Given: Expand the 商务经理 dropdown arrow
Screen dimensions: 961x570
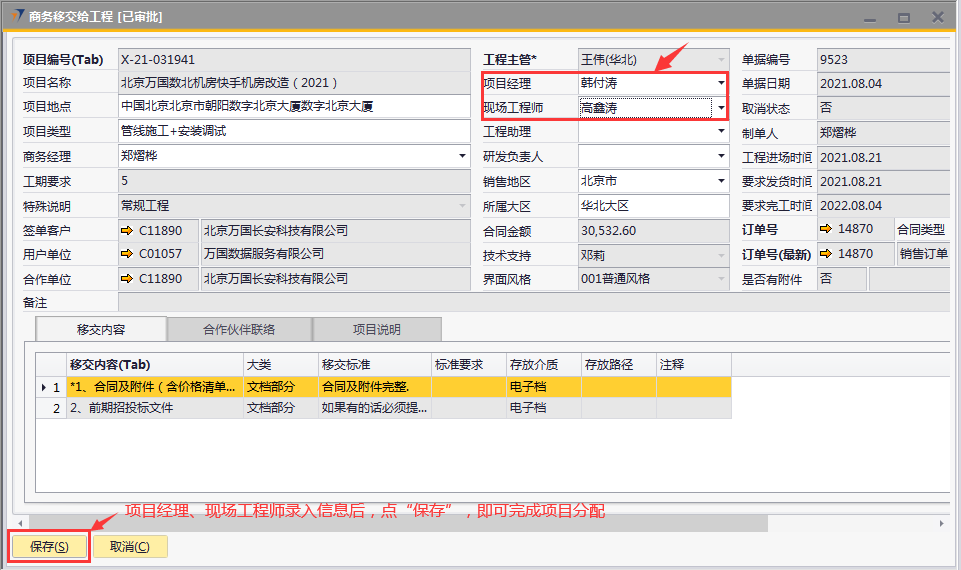Looking at the screenshot, I should tap(462, 156).
